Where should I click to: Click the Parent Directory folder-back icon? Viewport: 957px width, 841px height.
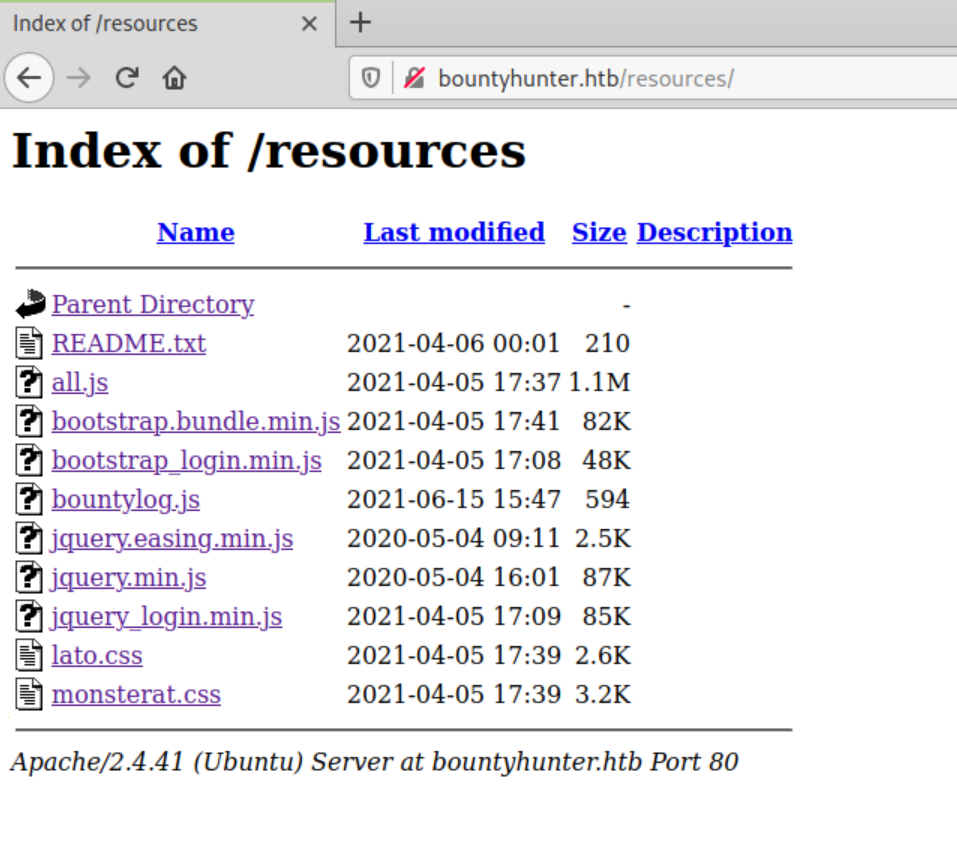30,304
